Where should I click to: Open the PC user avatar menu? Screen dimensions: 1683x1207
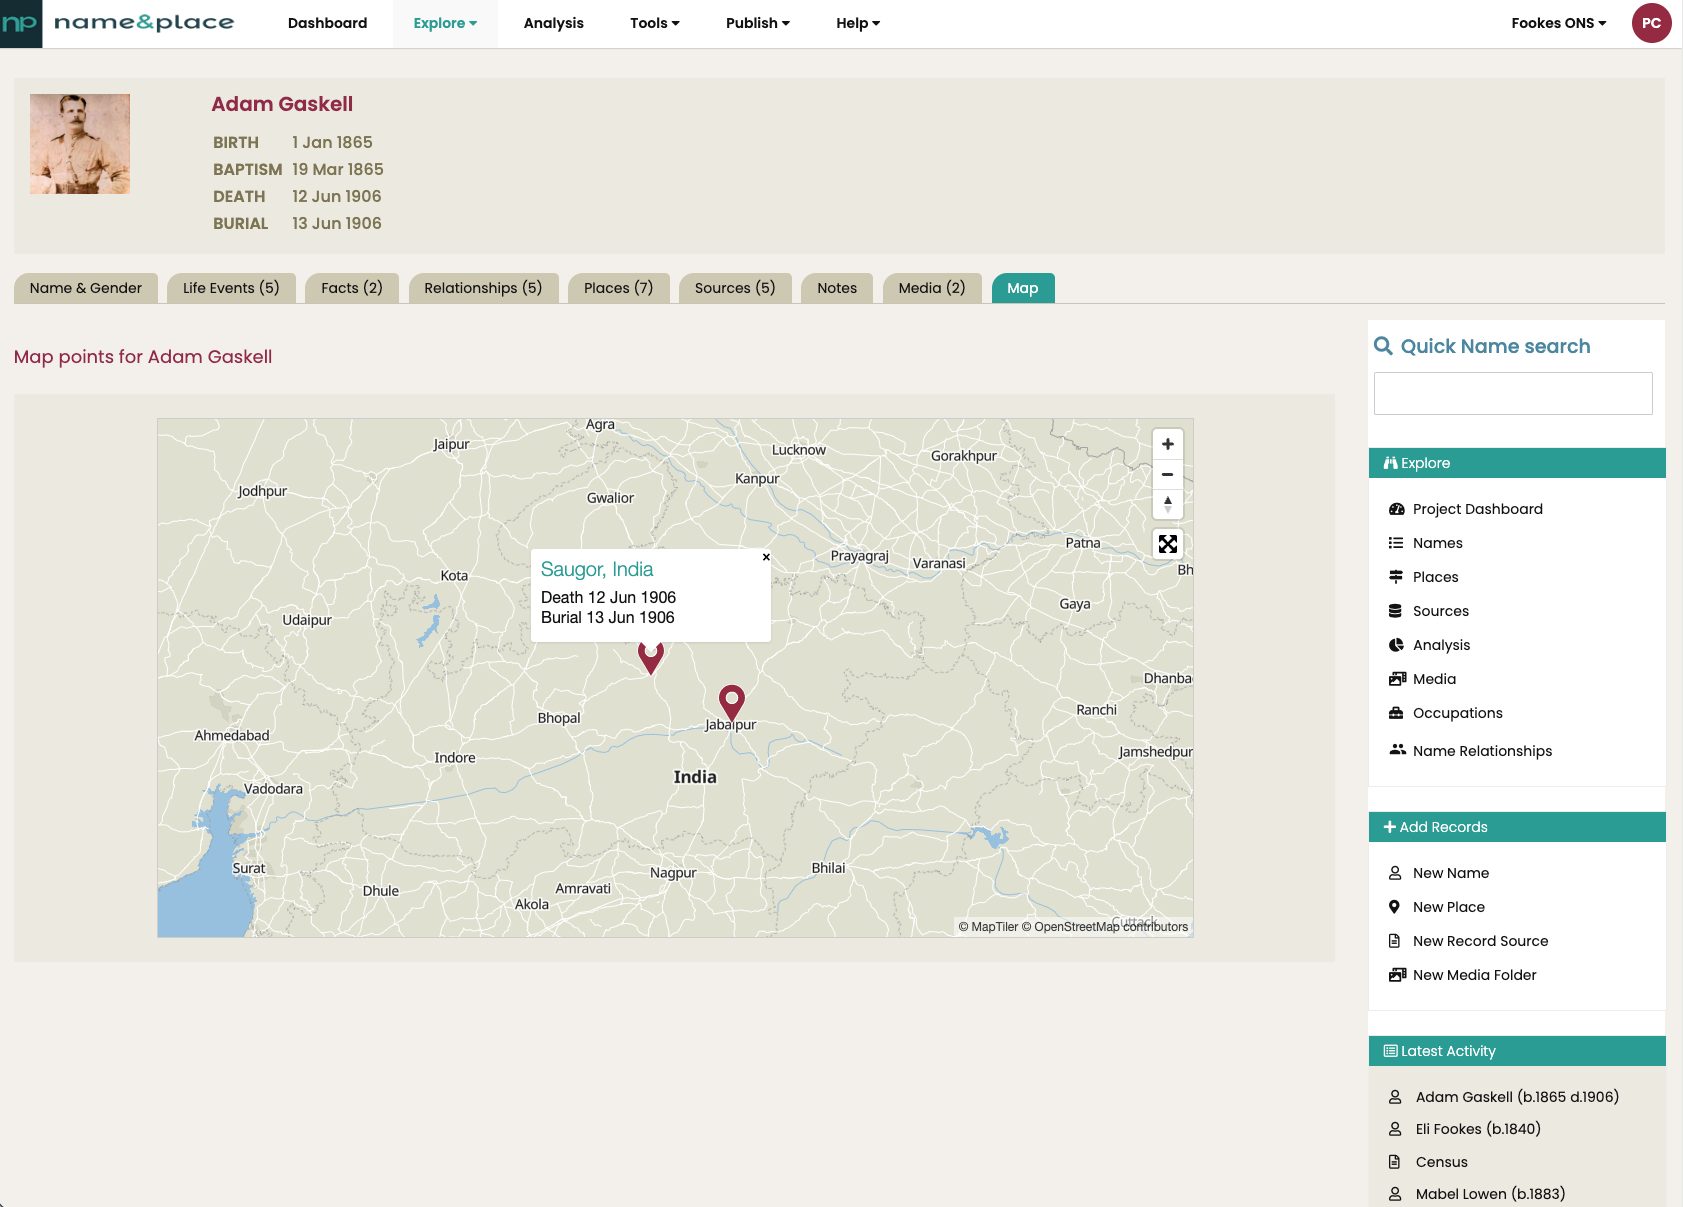[x=1651, y=23]
